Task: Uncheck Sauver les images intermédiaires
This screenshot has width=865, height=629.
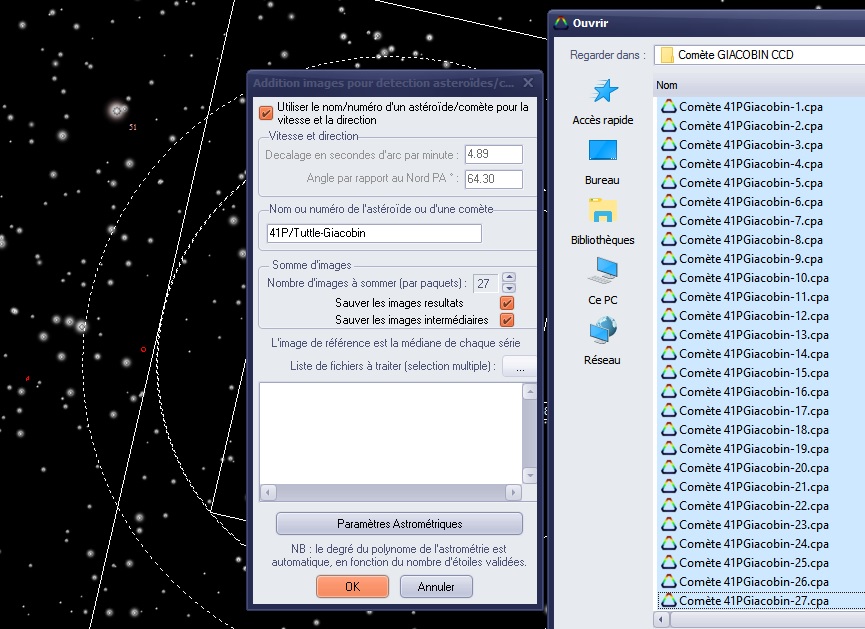Action: 507,320
